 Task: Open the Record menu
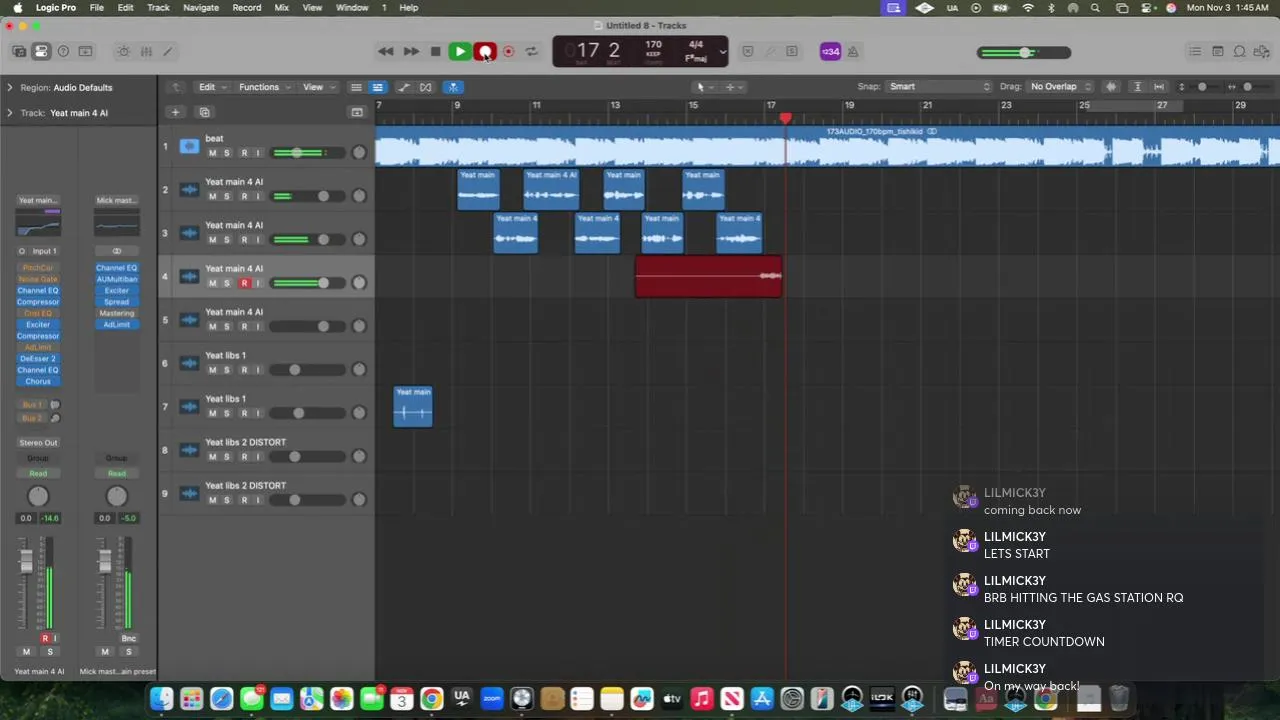tap(246, 7)
